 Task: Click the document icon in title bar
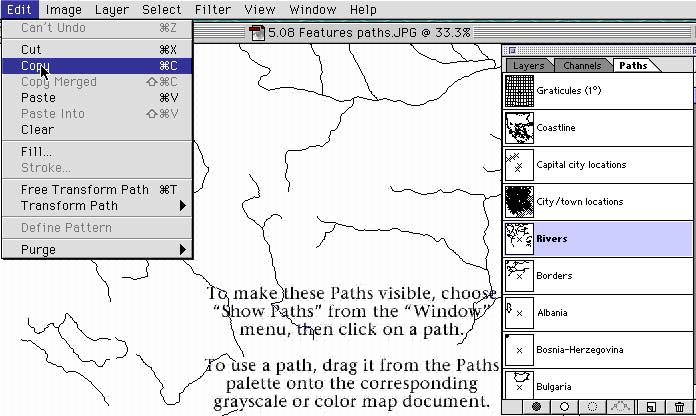click(x=258, y=32)
